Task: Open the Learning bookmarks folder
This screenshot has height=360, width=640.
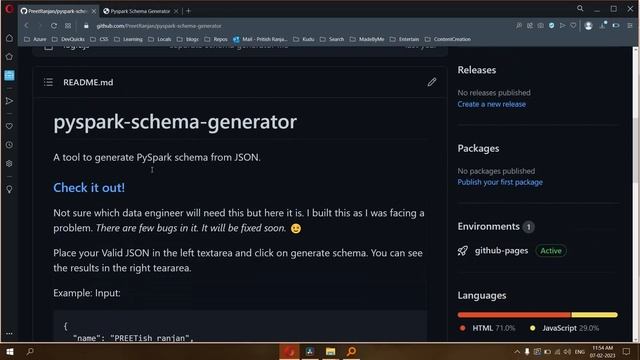Action: 128,39
